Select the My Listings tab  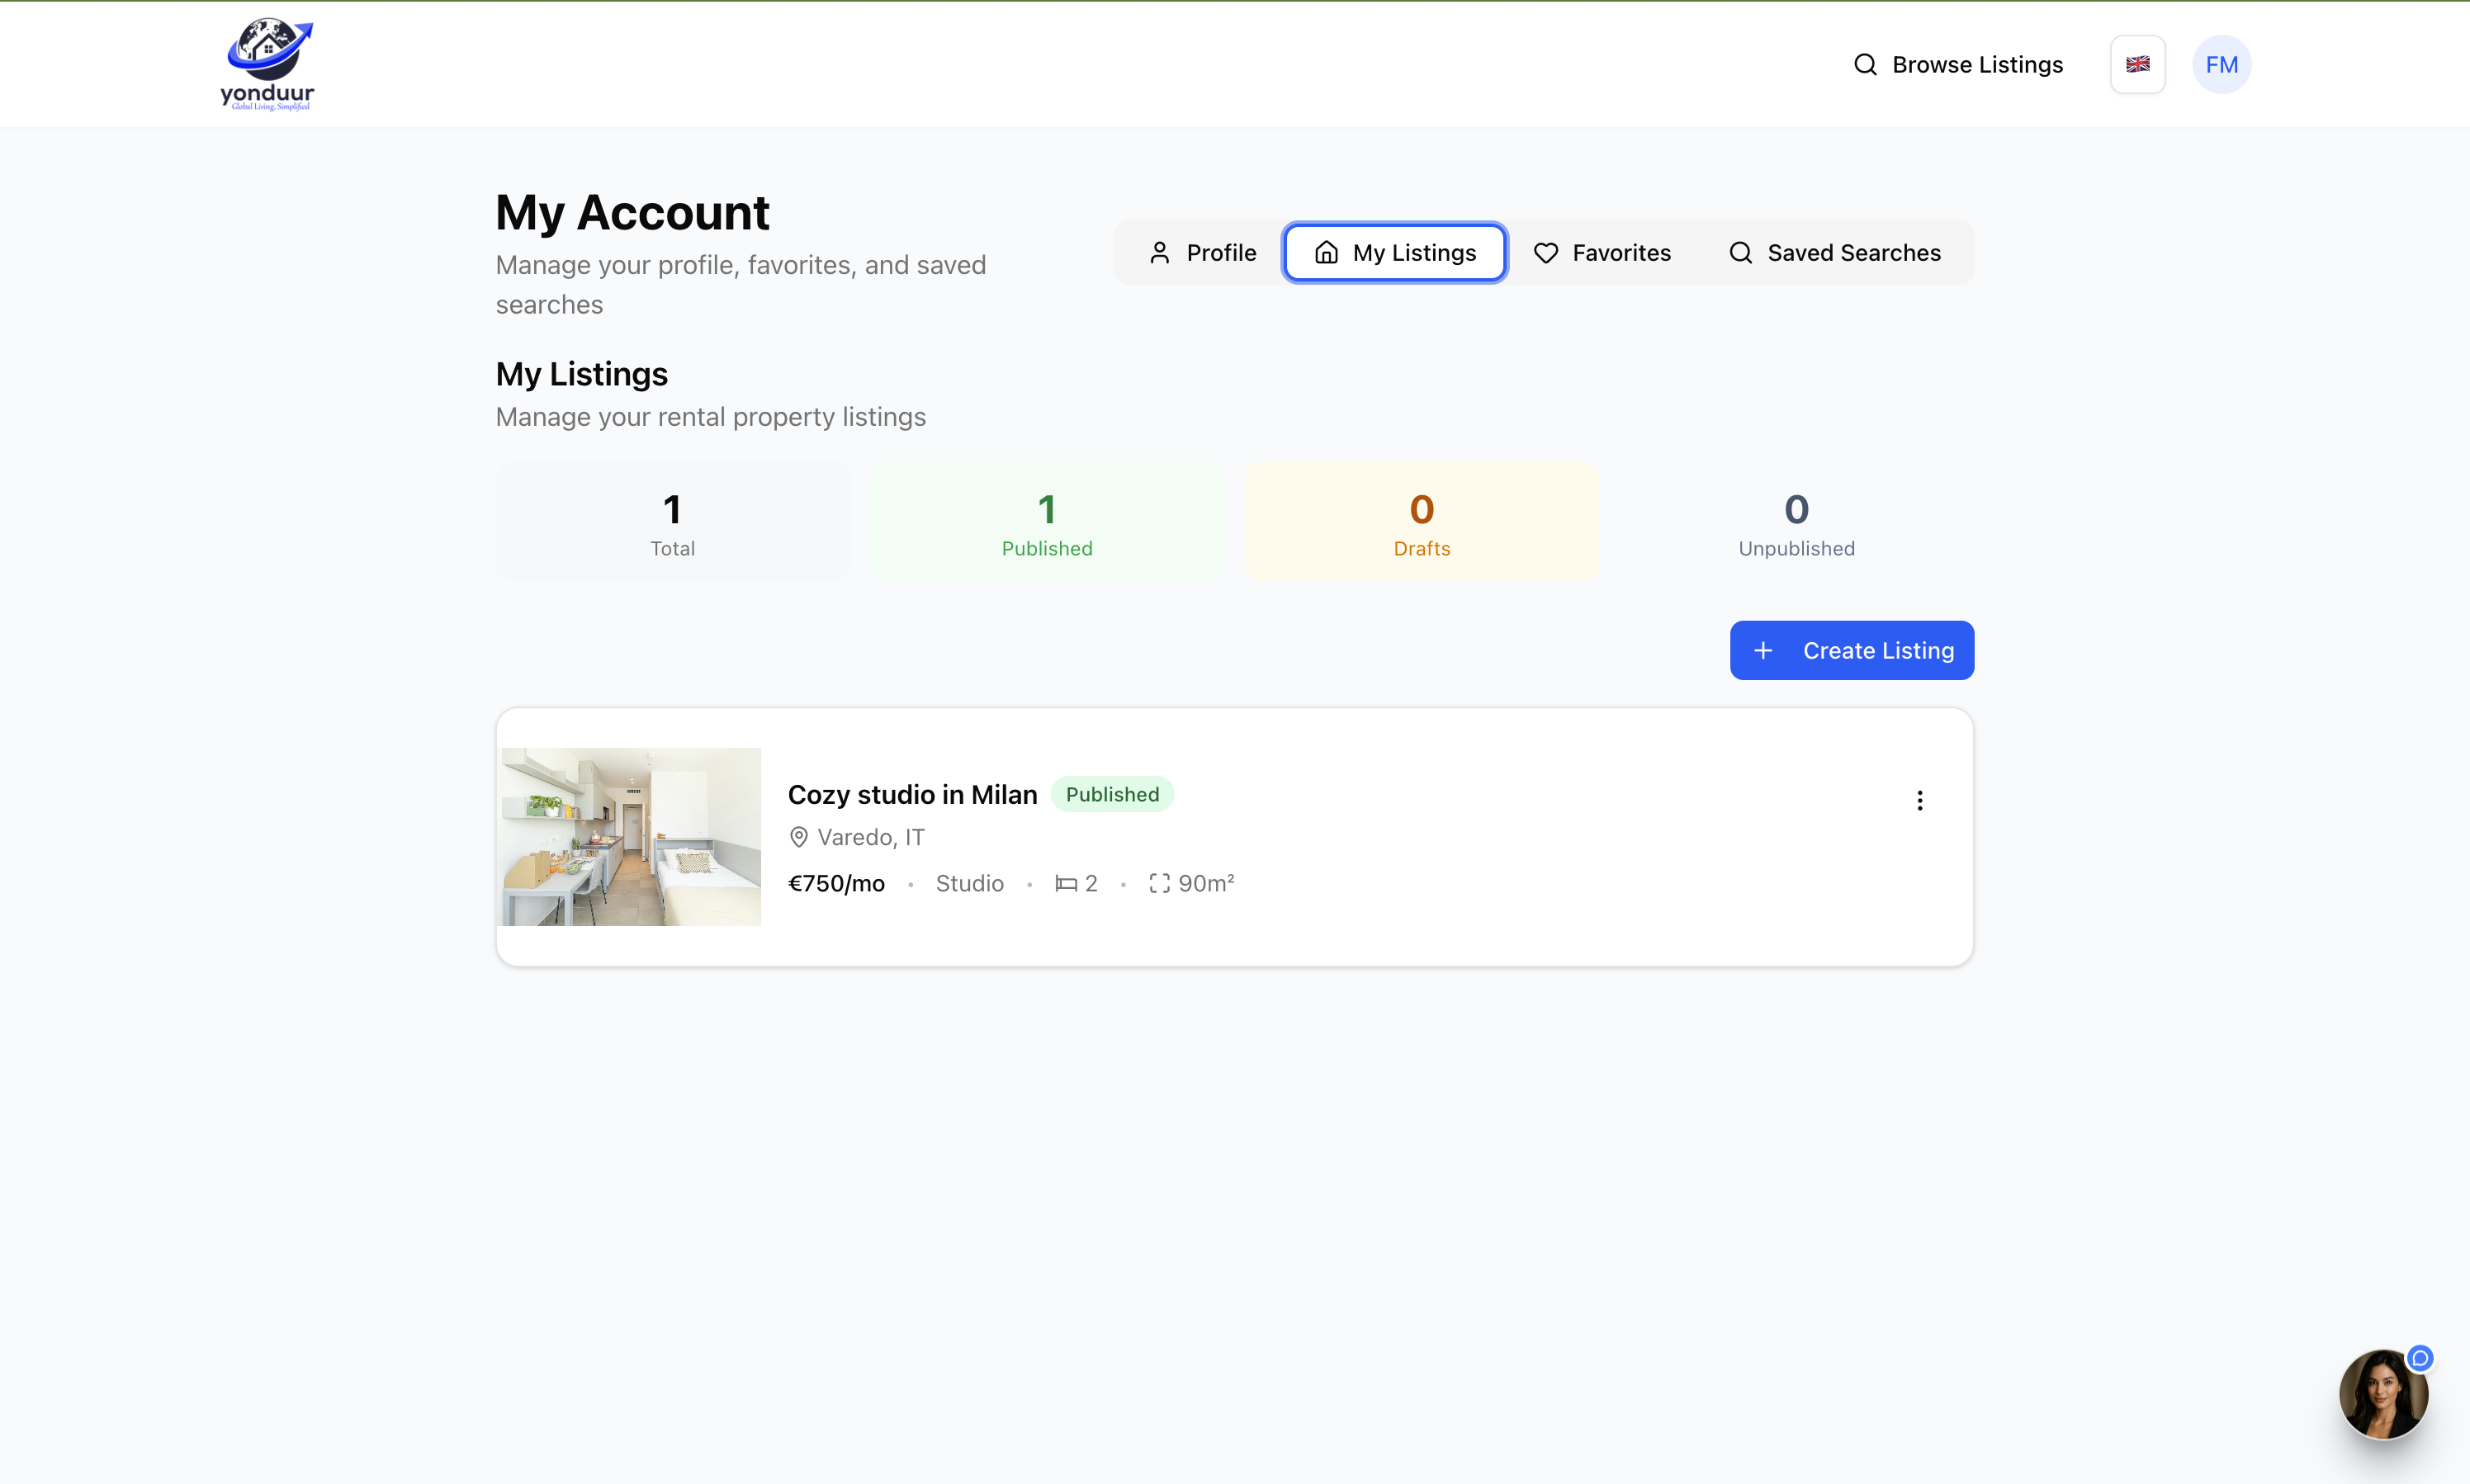(x=1395, y=253)
